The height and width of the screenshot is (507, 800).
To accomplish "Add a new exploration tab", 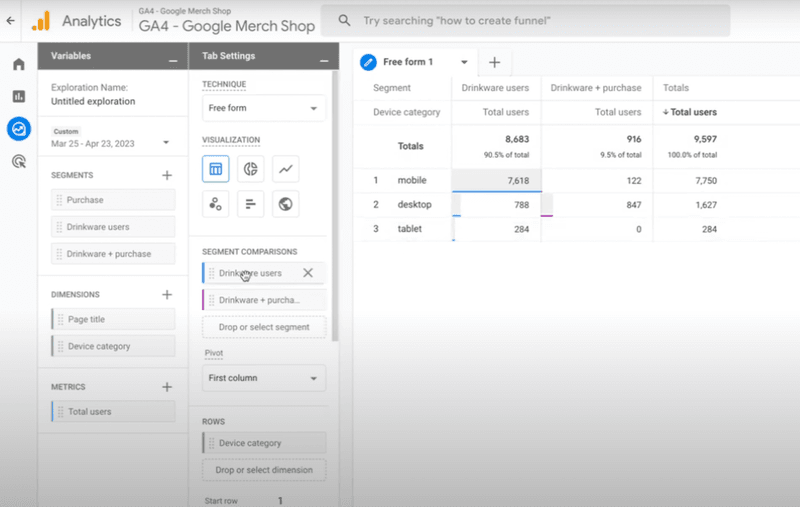I will [x=494, y=62].
